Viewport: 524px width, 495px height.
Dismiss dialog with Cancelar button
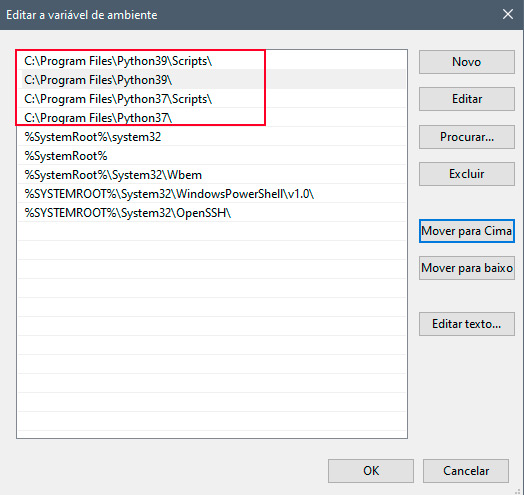(466, 471)
